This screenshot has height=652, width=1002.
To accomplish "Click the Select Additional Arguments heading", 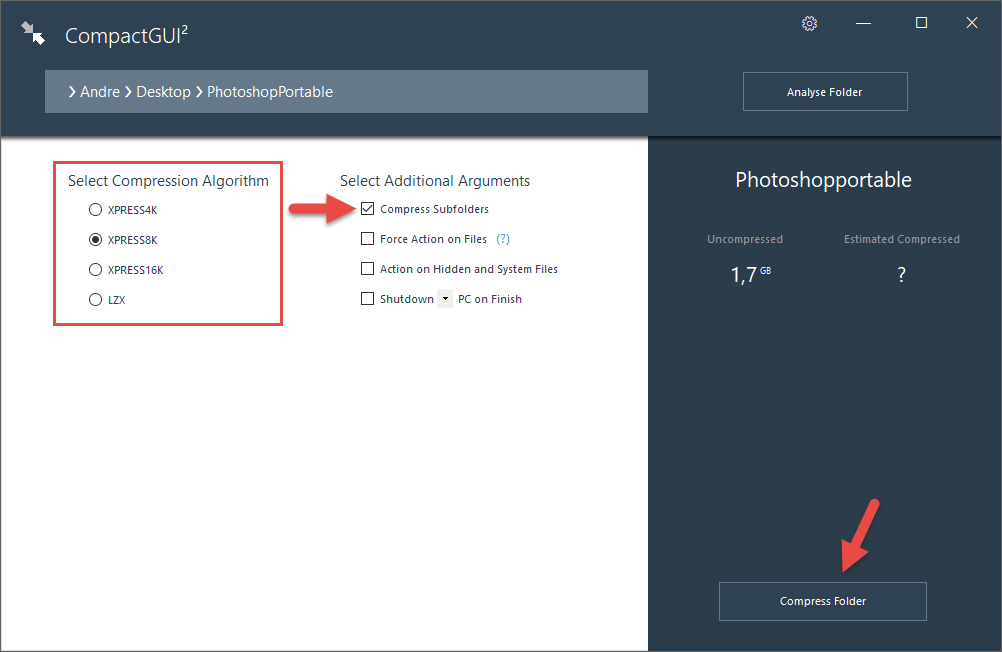I will [435, 182].
